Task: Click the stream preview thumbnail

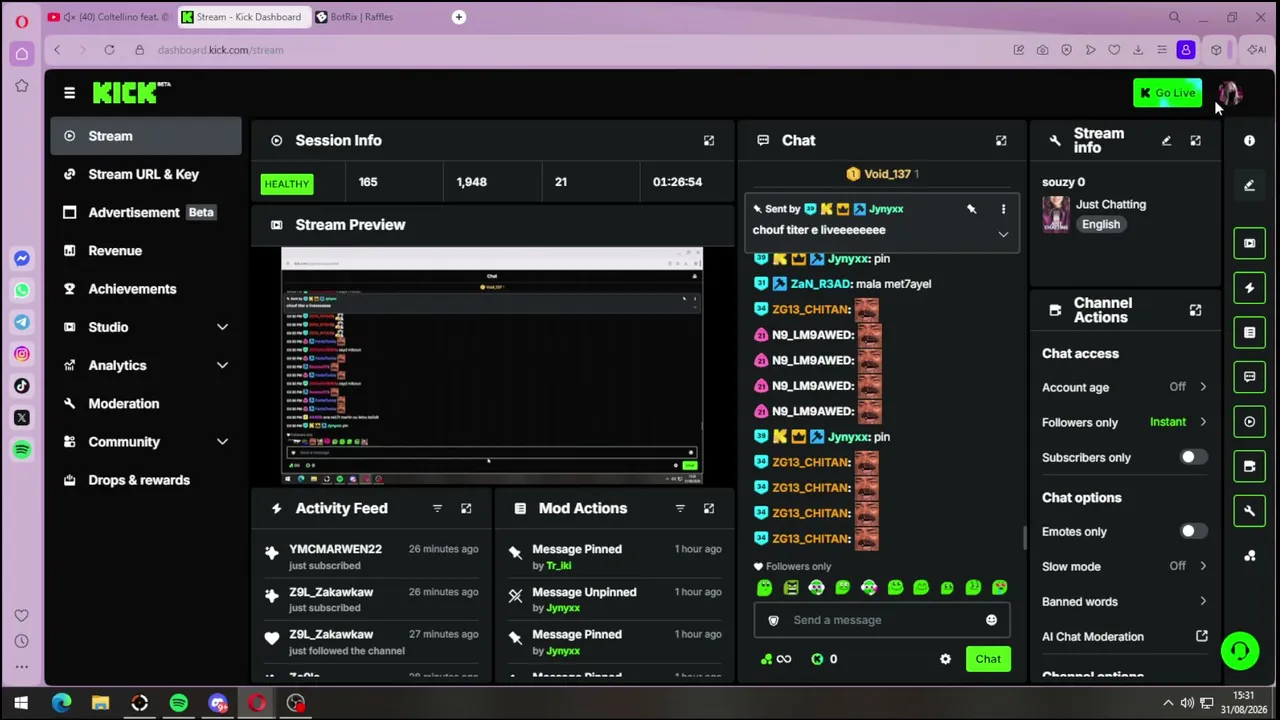Action: click(x=492, y=365)
